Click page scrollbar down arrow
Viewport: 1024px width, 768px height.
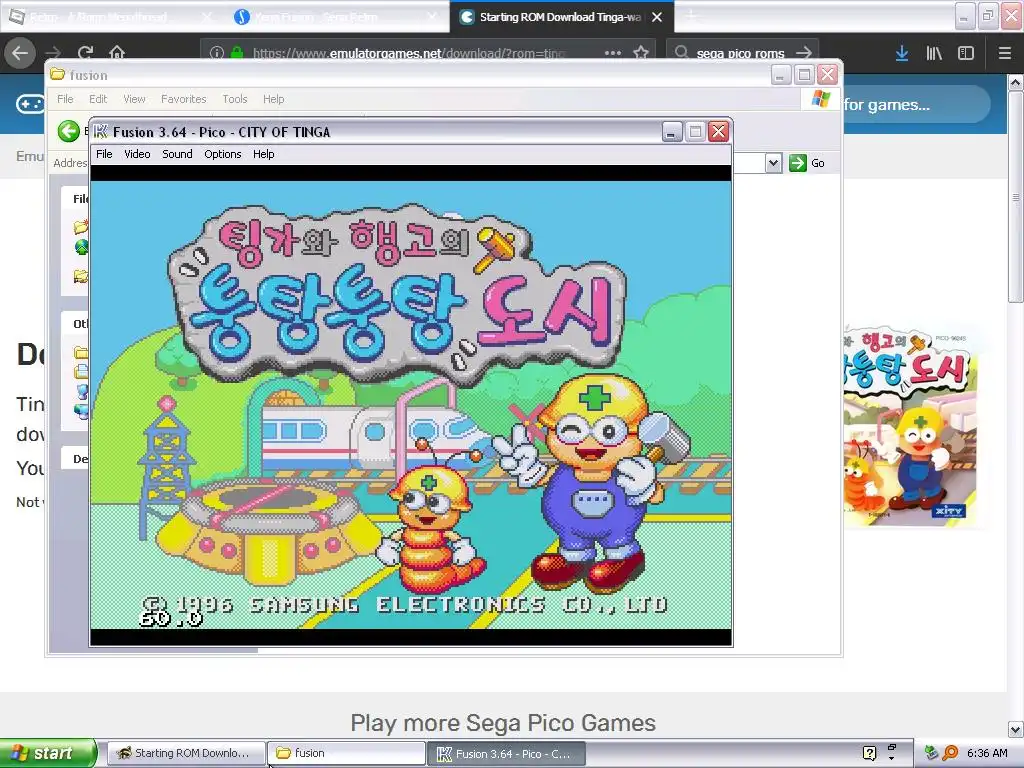[1016, 729]
